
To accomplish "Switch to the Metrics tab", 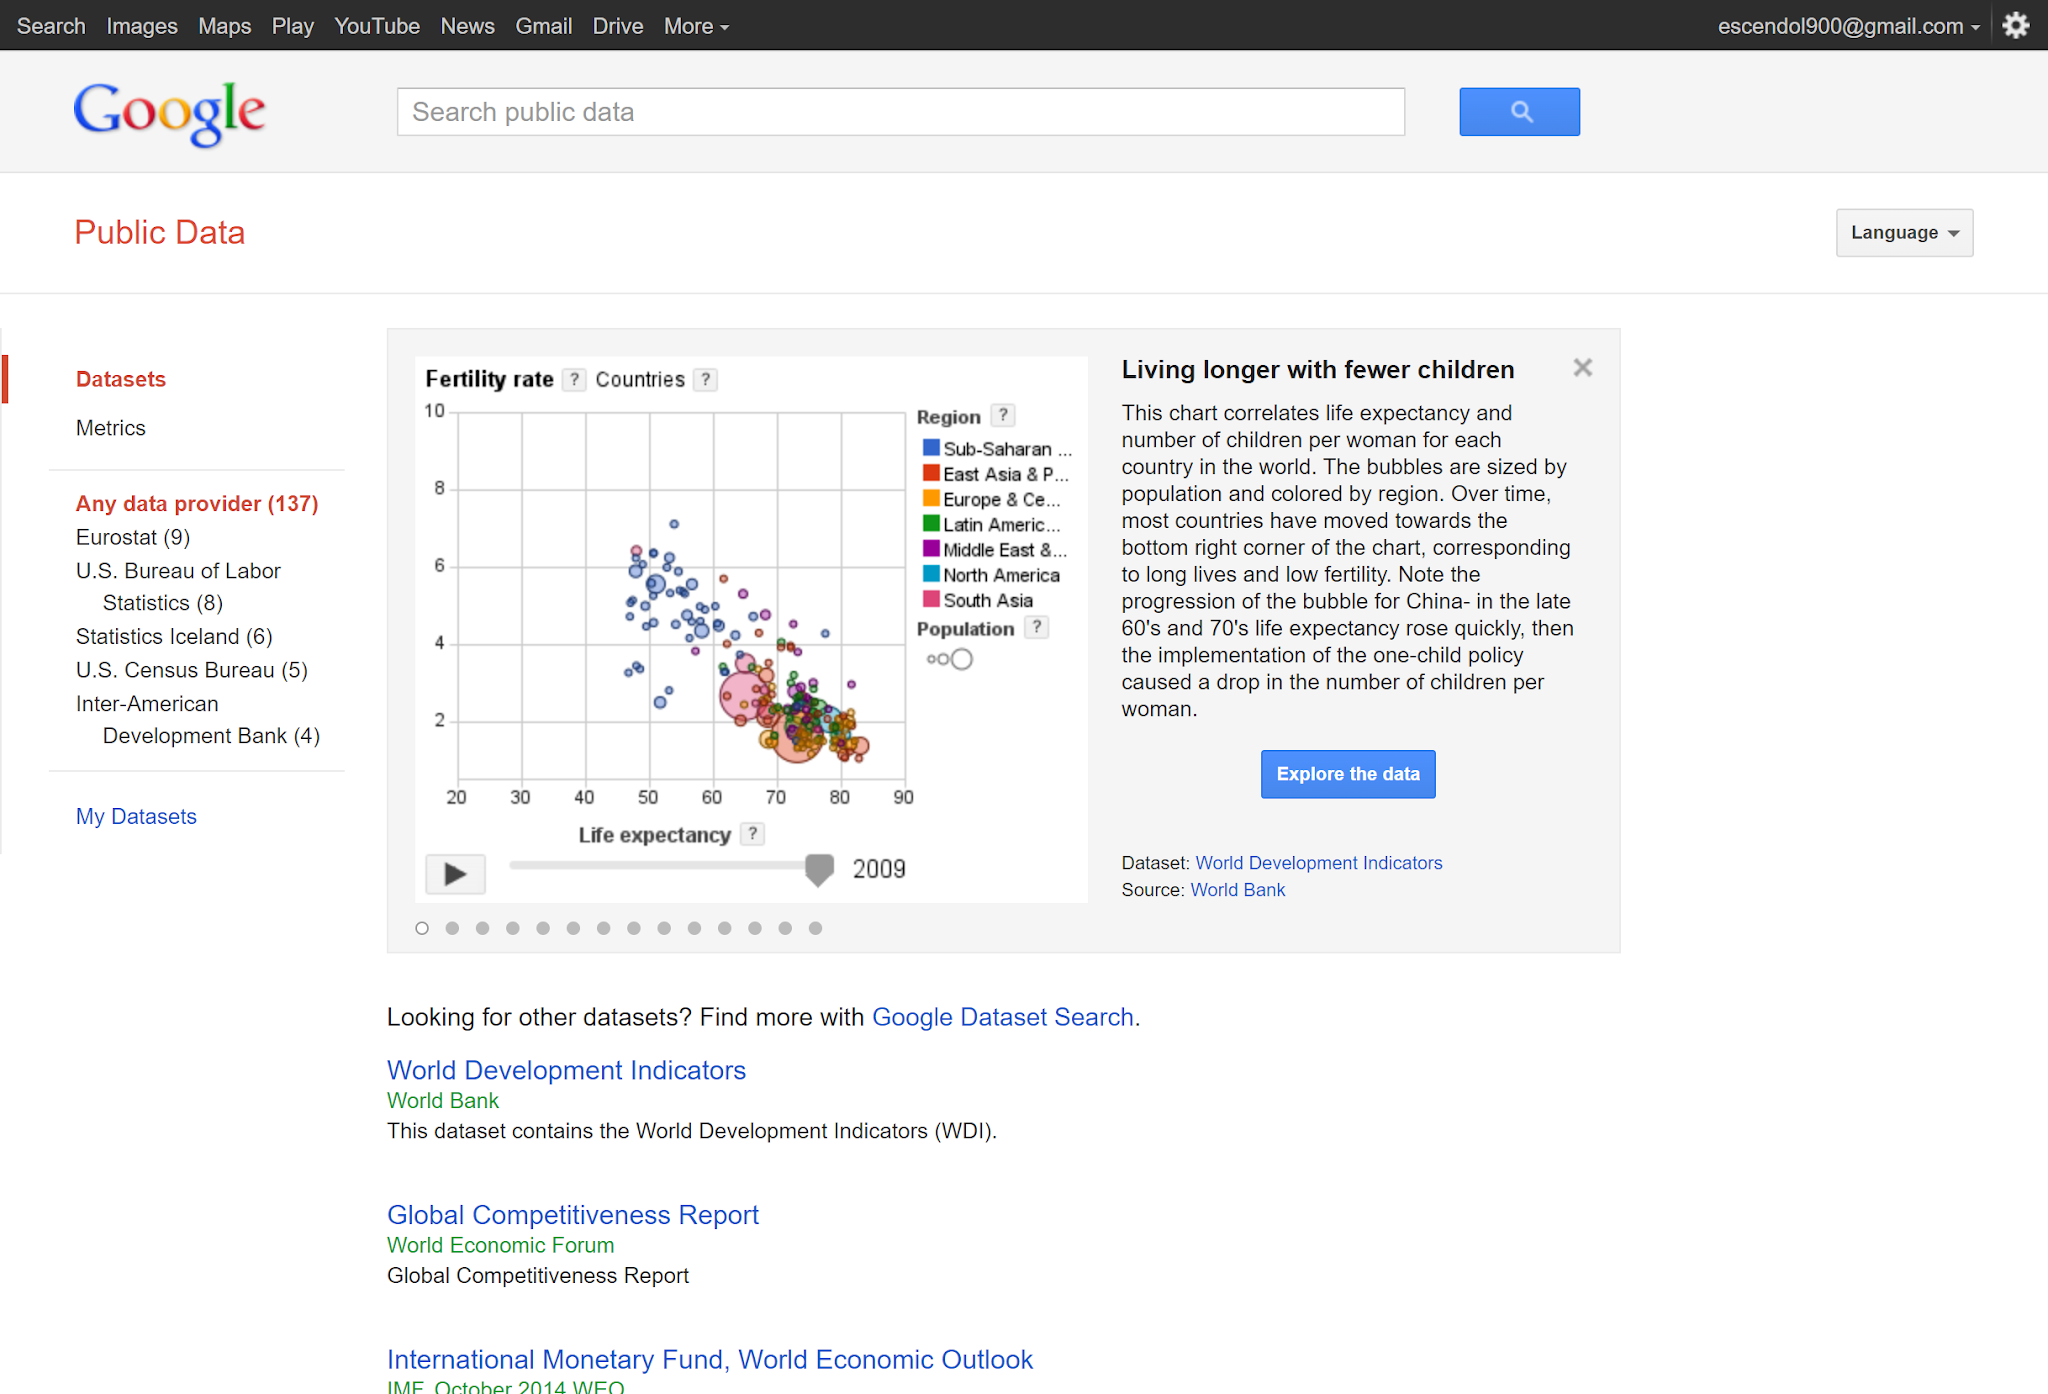I will tap(111, 428).
